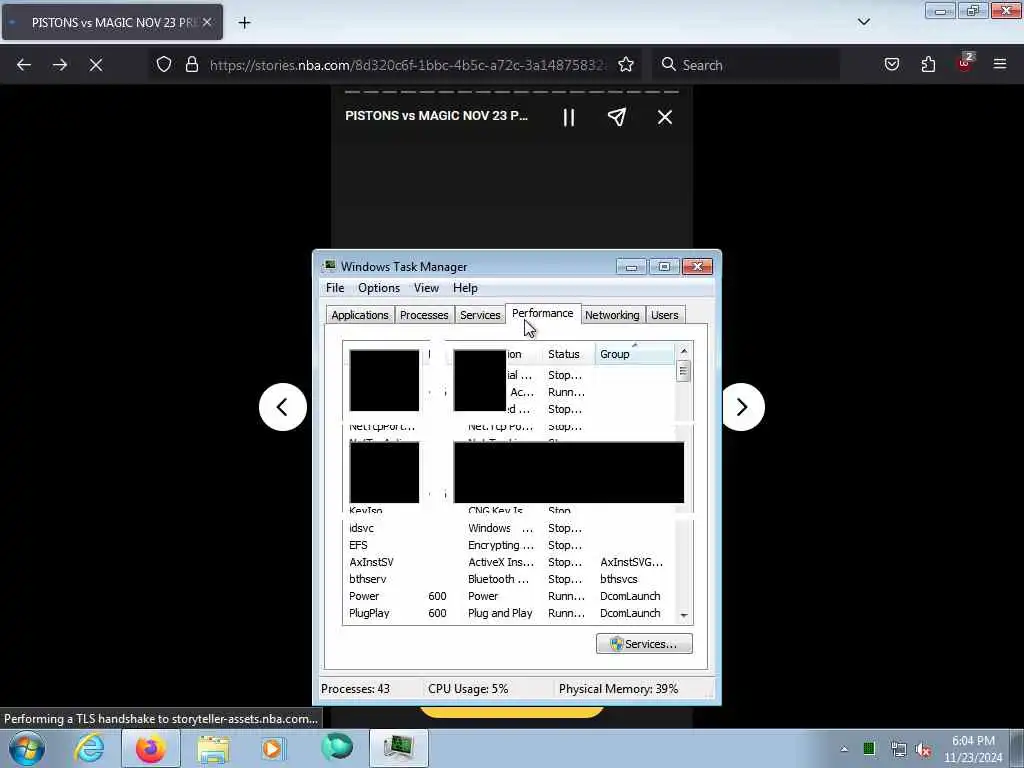Open uBlock extension icon in toolbar
This screenshot has height=768, width=1024.
pos(965,63)
